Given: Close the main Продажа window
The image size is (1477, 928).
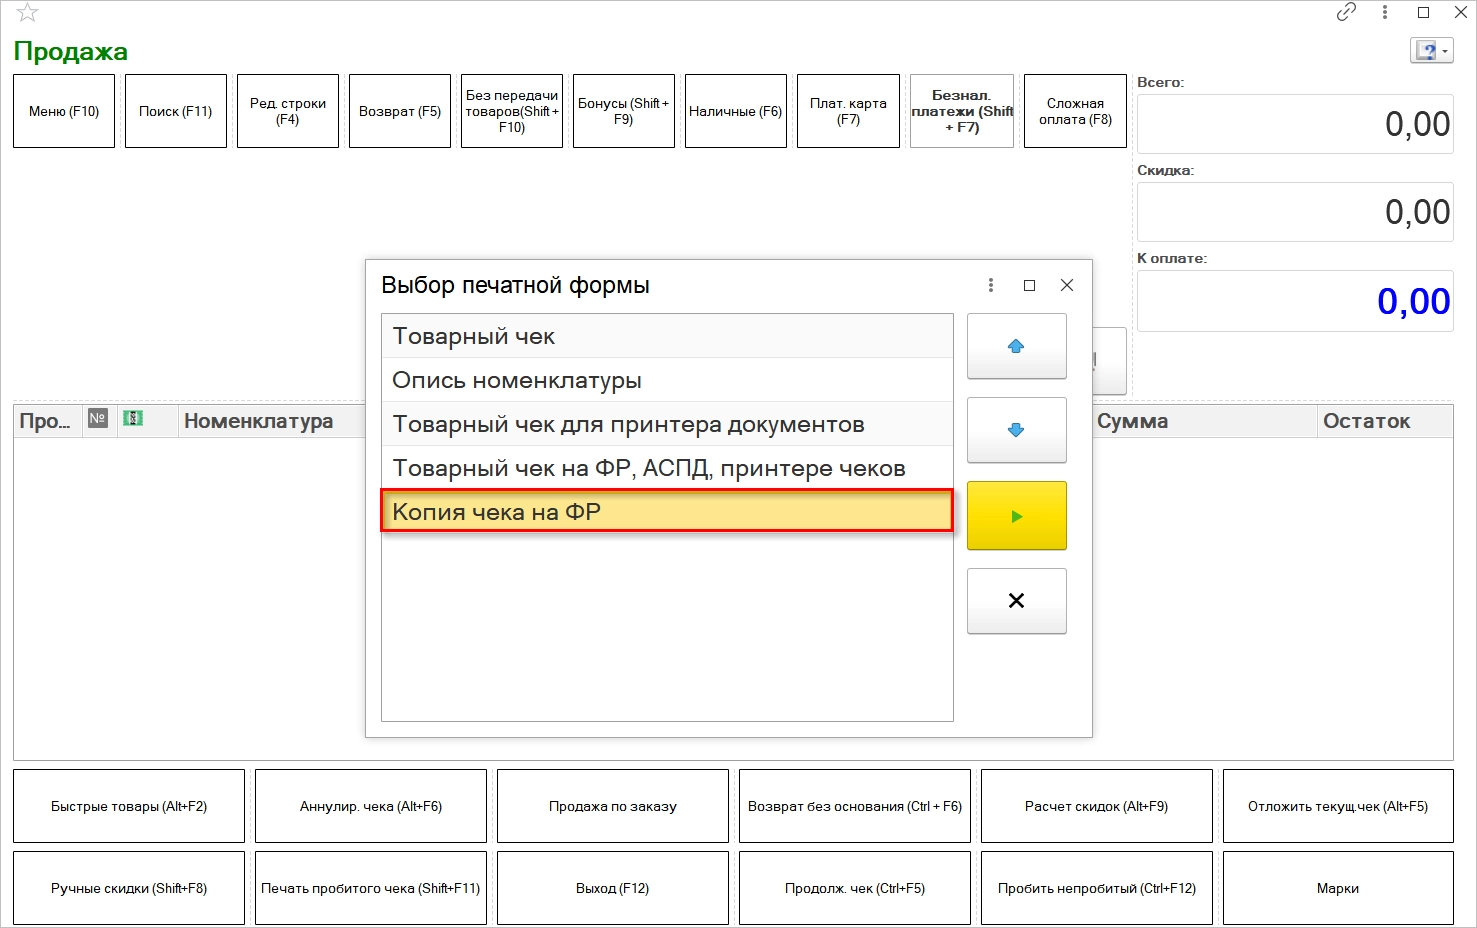Looking at the screenshot, I should point(1460,12).
